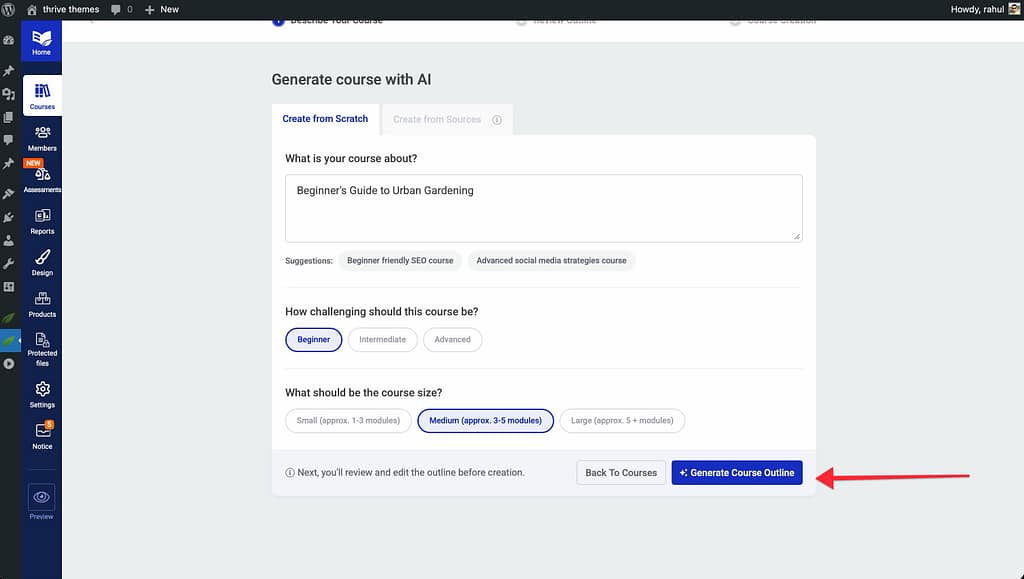
Task: Open the Settings gear in sidebar
Action: (x=42, y=394)
